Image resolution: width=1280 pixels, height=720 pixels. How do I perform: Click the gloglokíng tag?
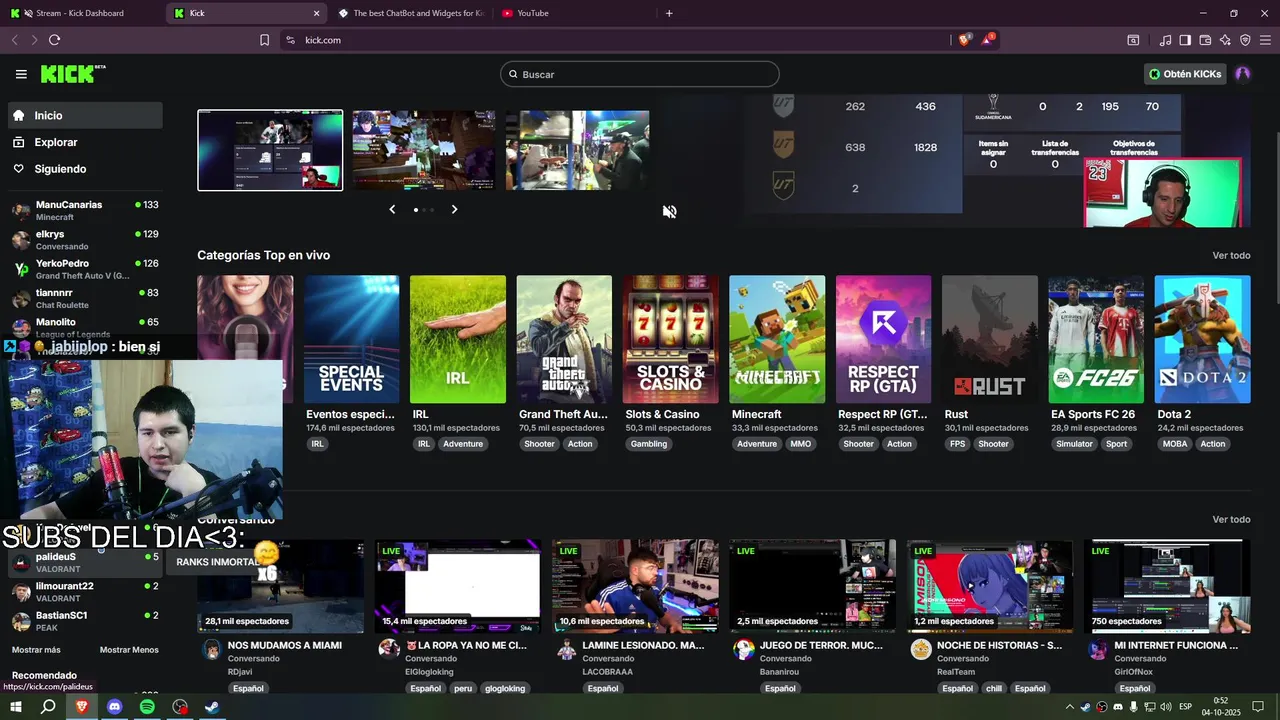click(x=504, y=689)
